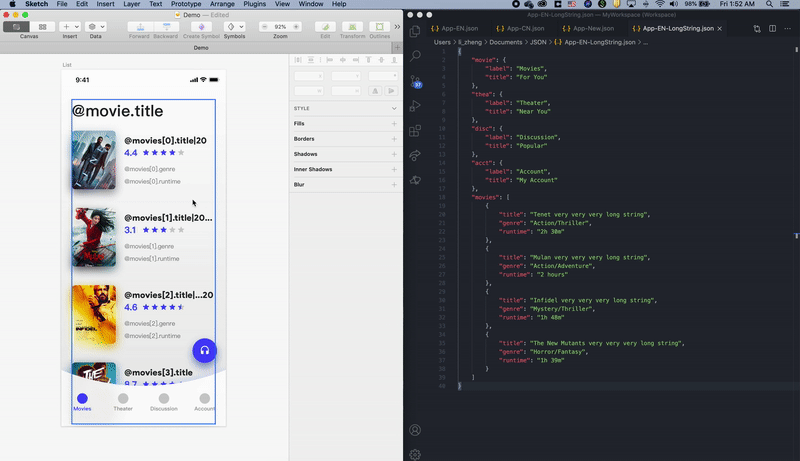Image resolution: width=800 pixels, height=461 pixels.
Task: Add a Fill with plus icon
Action: [394, 123]
